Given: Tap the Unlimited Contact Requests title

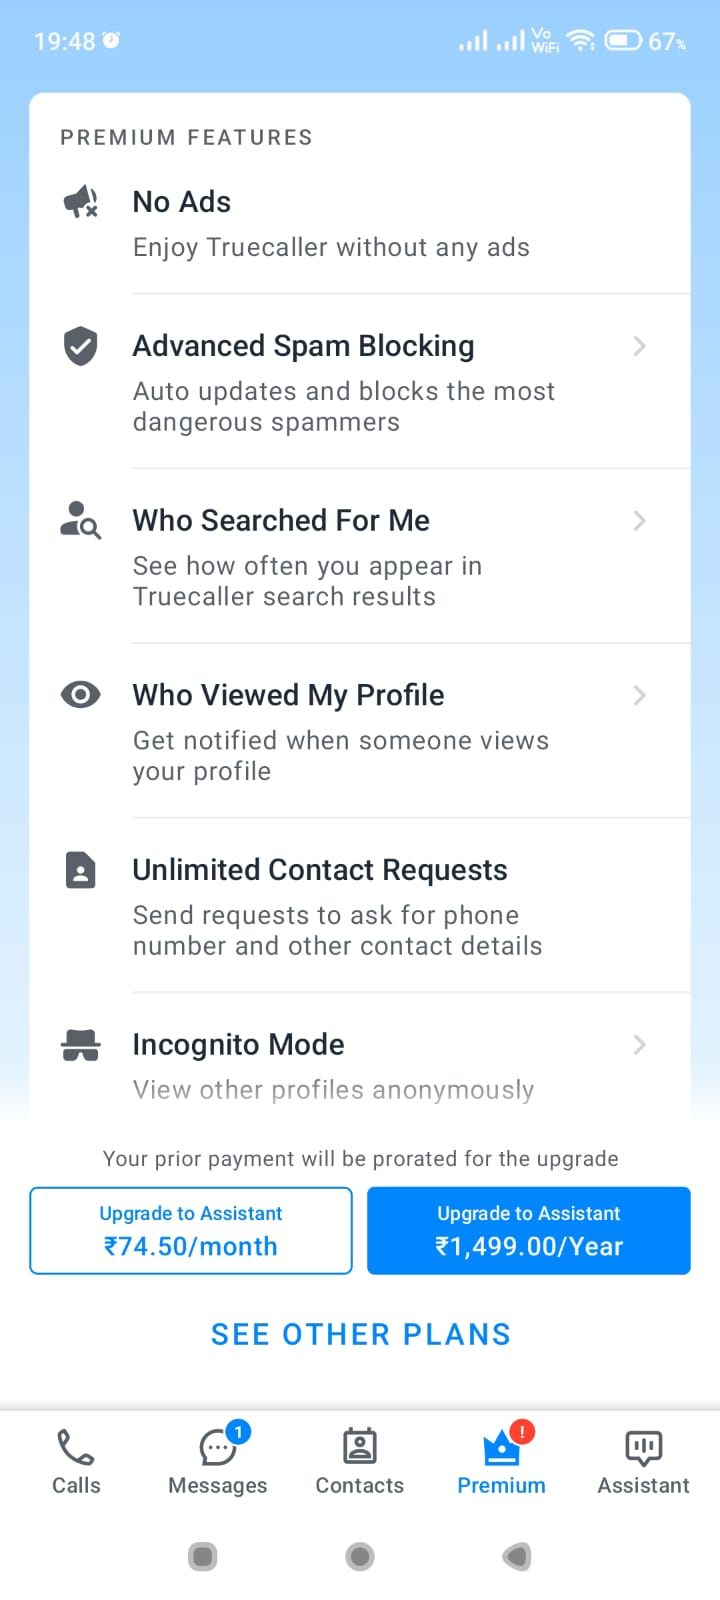Looking at the screenshot, I should click(320, 870).
